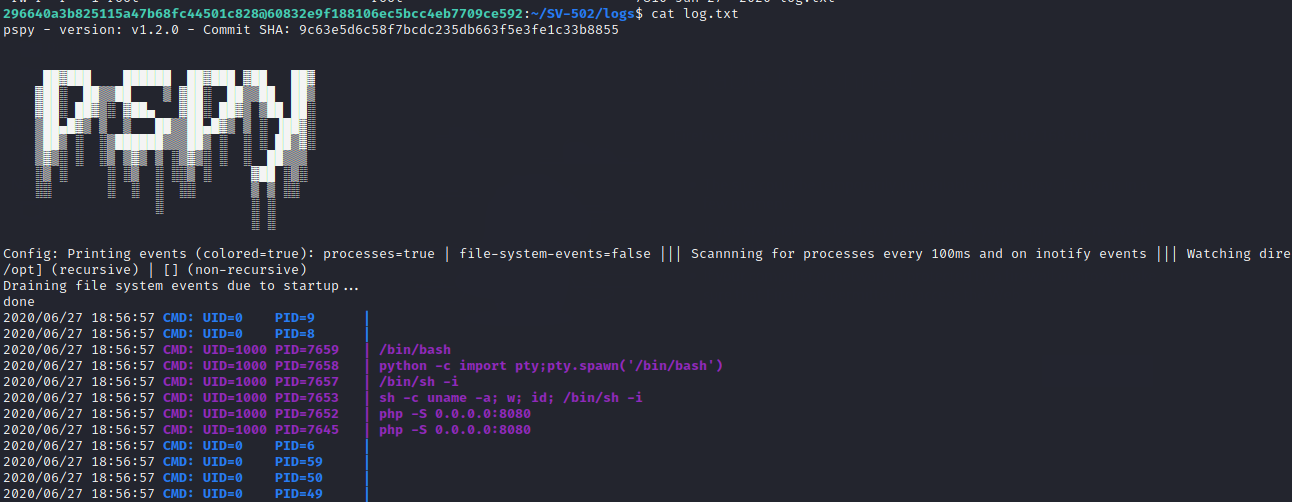Click the 'processes=true' setting

(x=379, y=254)
